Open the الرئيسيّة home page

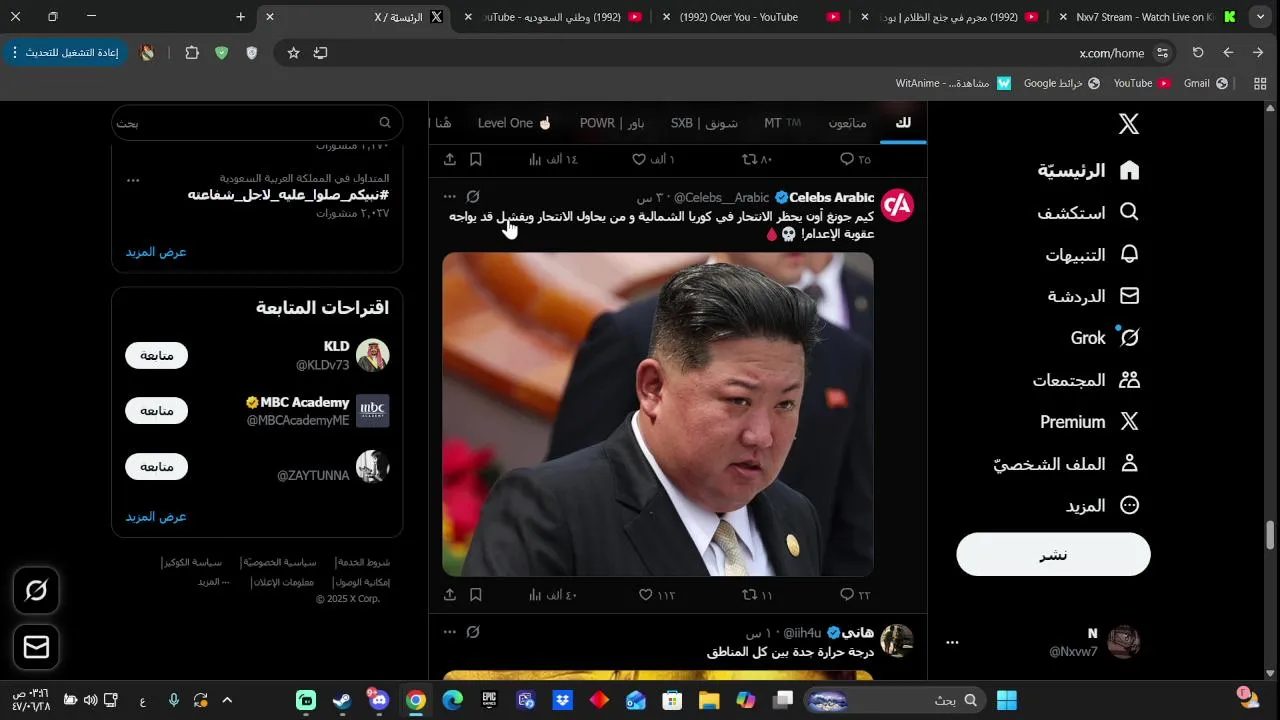coord(1089,170)
